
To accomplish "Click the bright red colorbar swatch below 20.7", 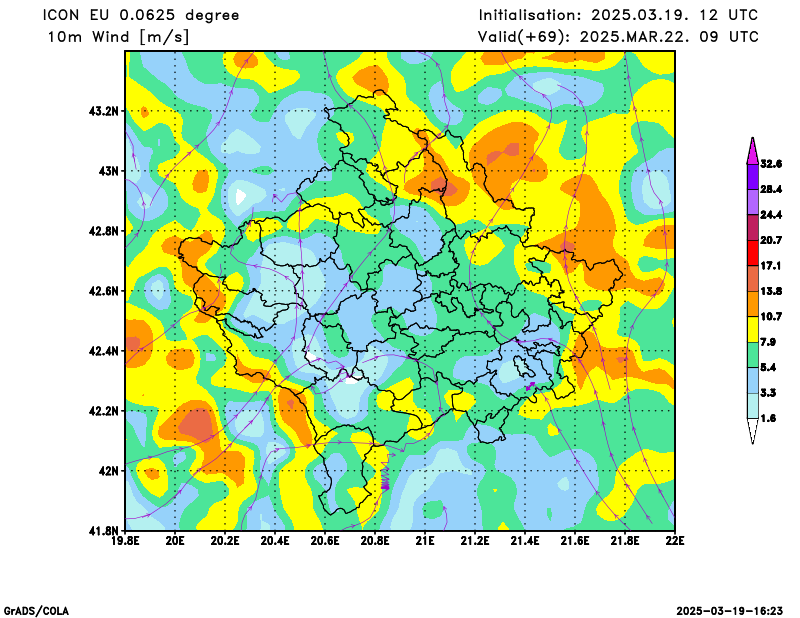I will (753, 253).
